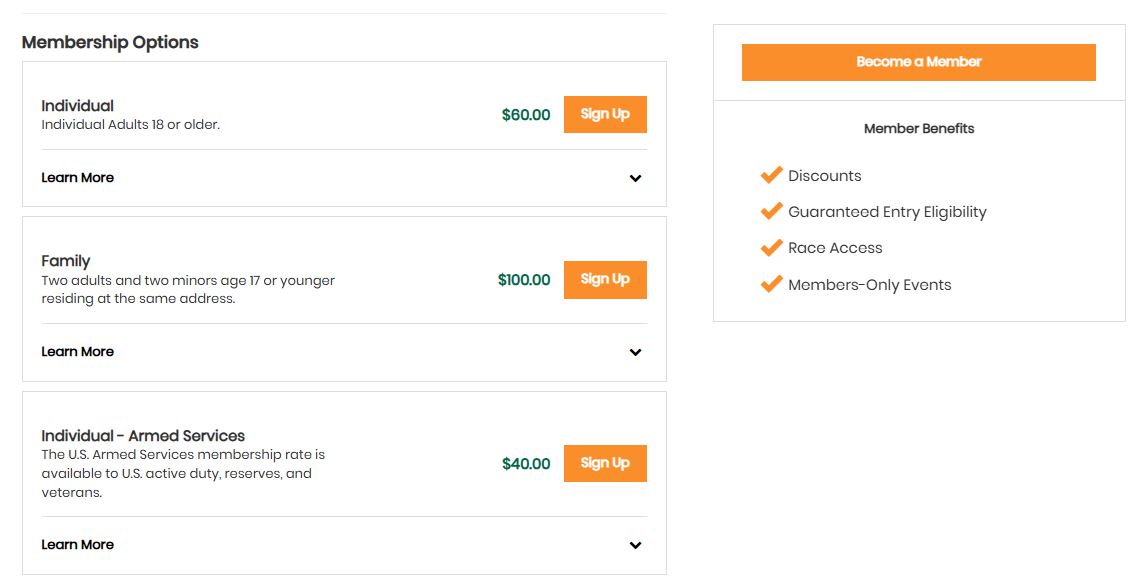Click the Become a Member button
The height and width of the screenshot is (580, 1144).
[x=918, y=61]
